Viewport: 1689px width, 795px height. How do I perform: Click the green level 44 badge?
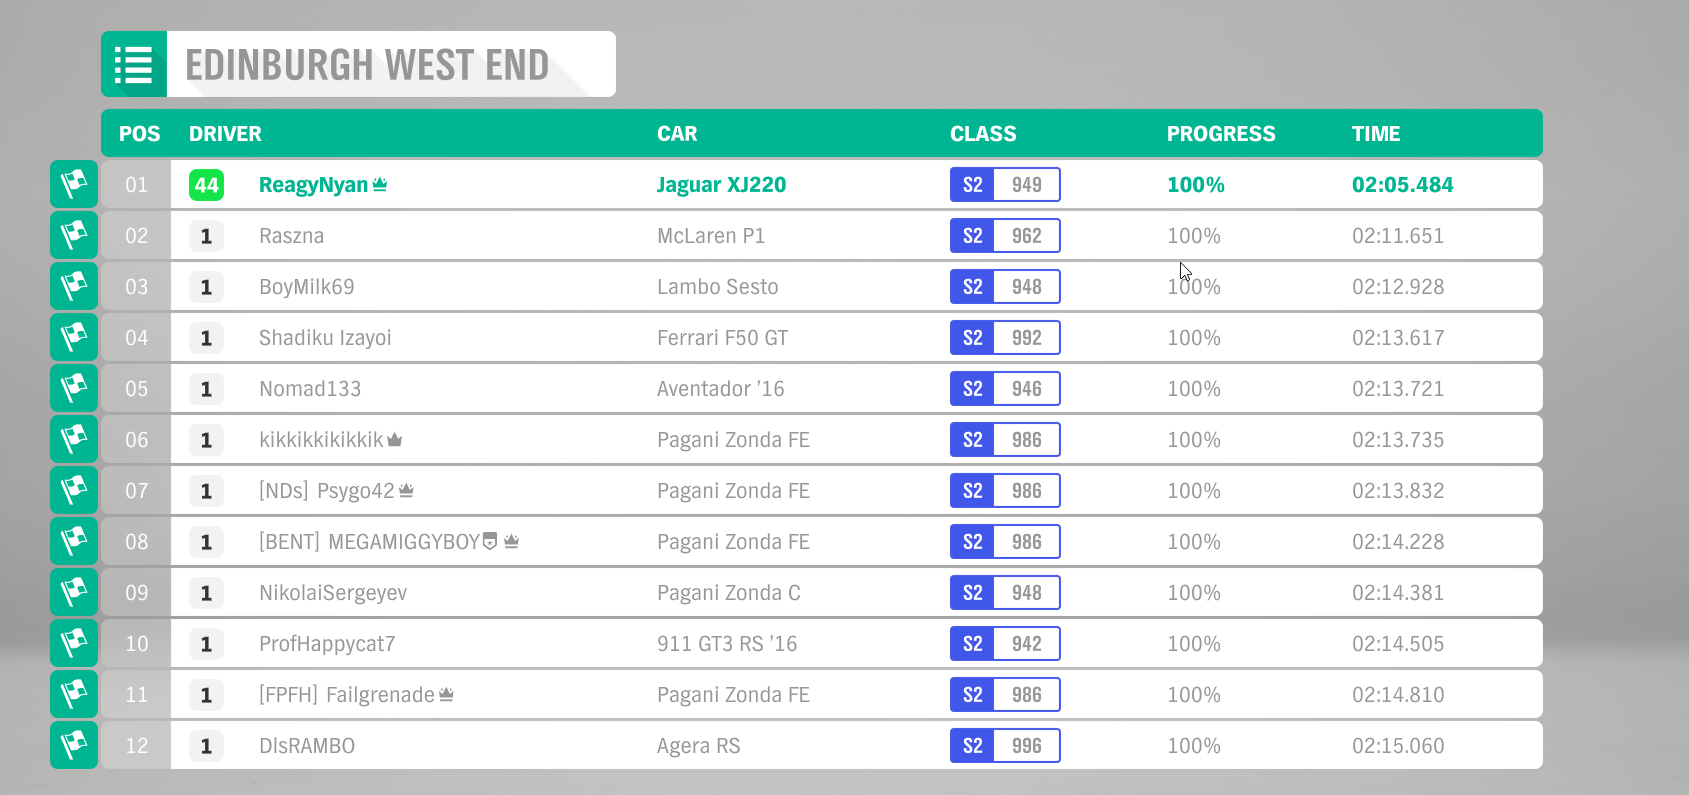[x=206, y=185]
